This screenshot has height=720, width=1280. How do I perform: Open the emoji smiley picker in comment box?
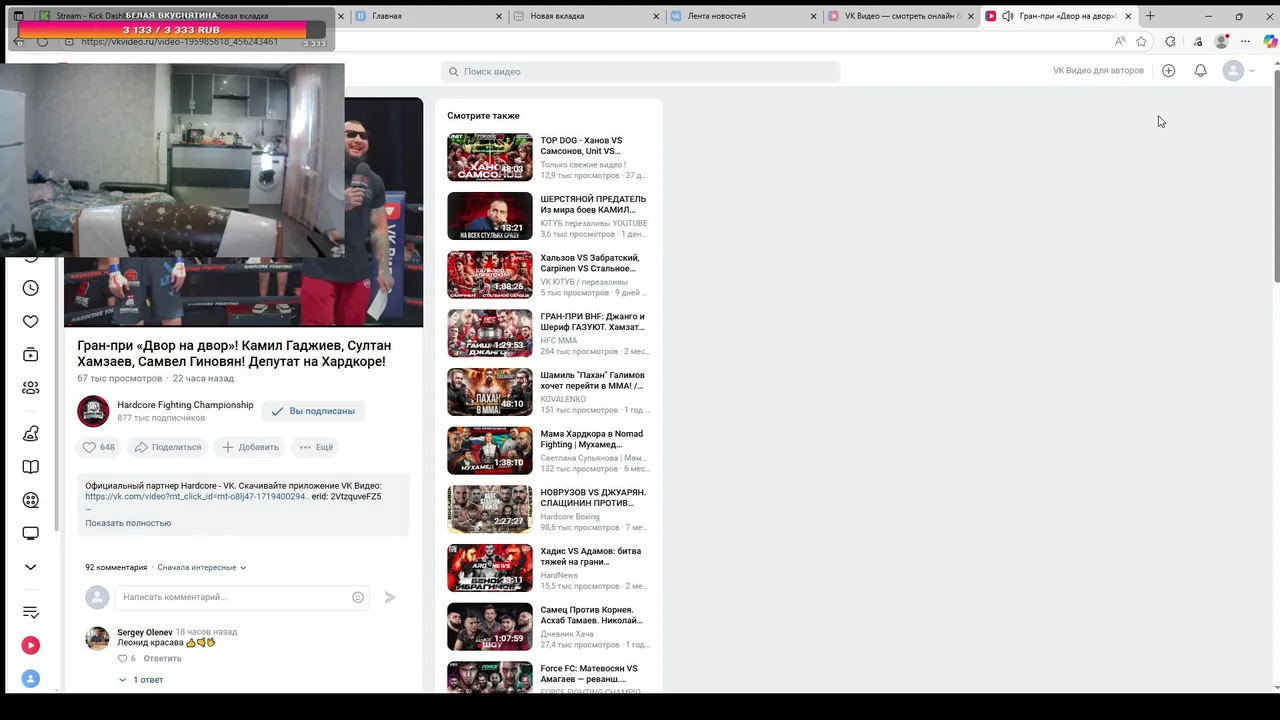point(358,597)
